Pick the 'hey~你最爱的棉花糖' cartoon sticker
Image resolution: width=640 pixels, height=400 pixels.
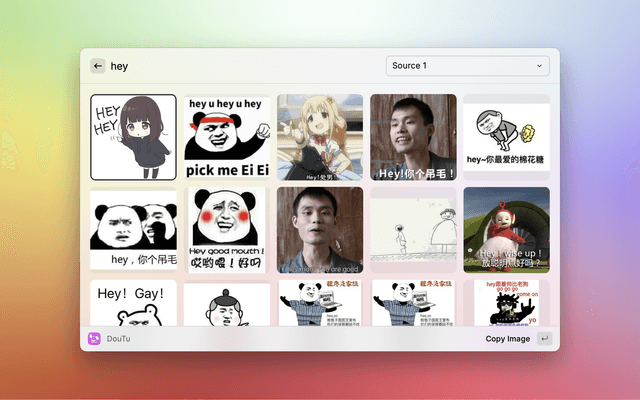click(x=506, y=137)
